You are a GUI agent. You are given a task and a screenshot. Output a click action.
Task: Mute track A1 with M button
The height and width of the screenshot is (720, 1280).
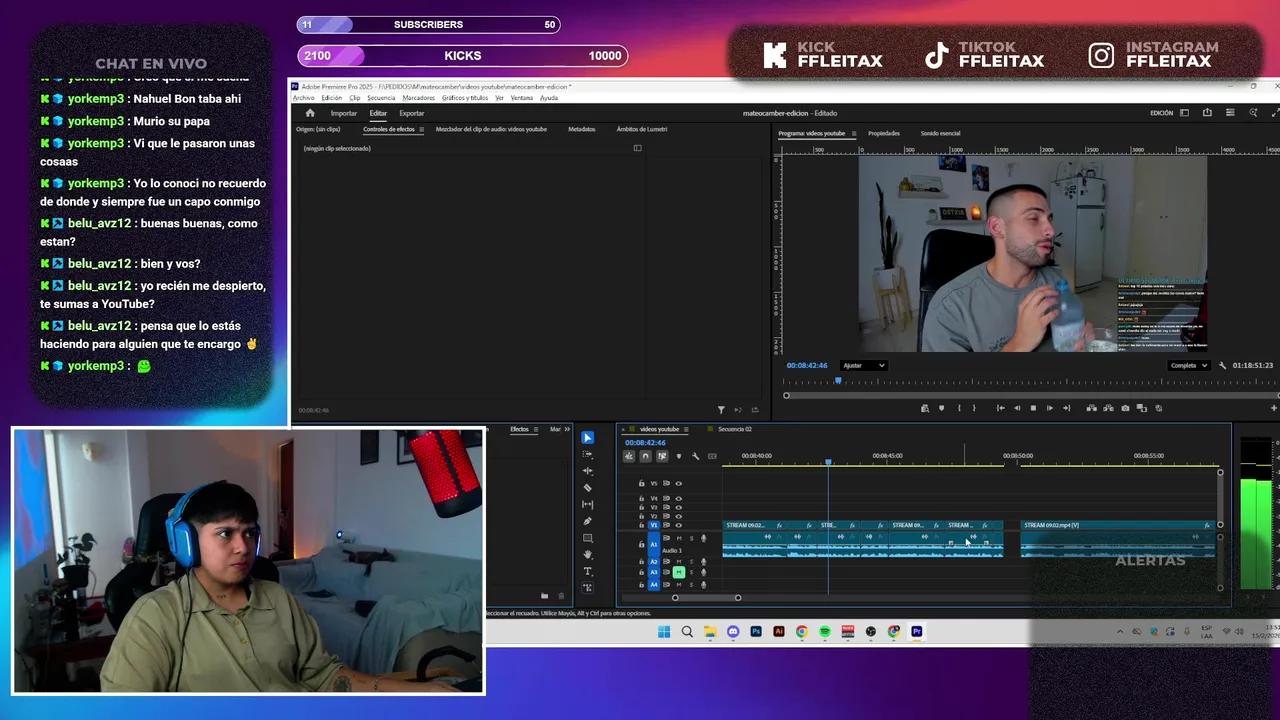pos(679,538)
